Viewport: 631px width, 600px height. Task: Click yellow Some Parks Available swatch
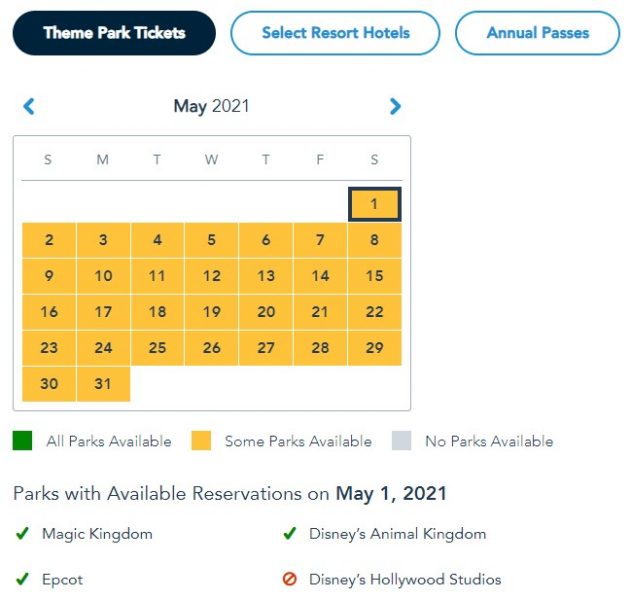pyautogui.click(x=200, y=440)
